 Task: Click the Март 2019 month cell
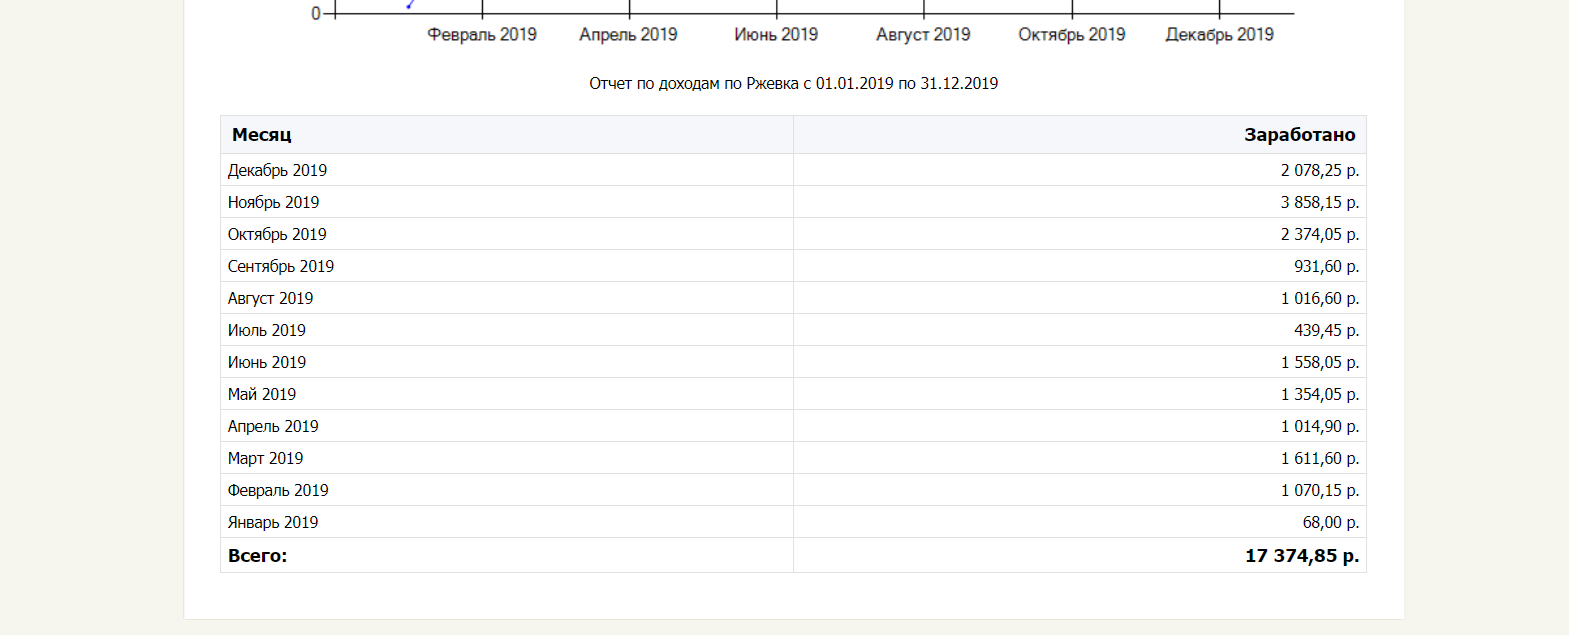266,459
